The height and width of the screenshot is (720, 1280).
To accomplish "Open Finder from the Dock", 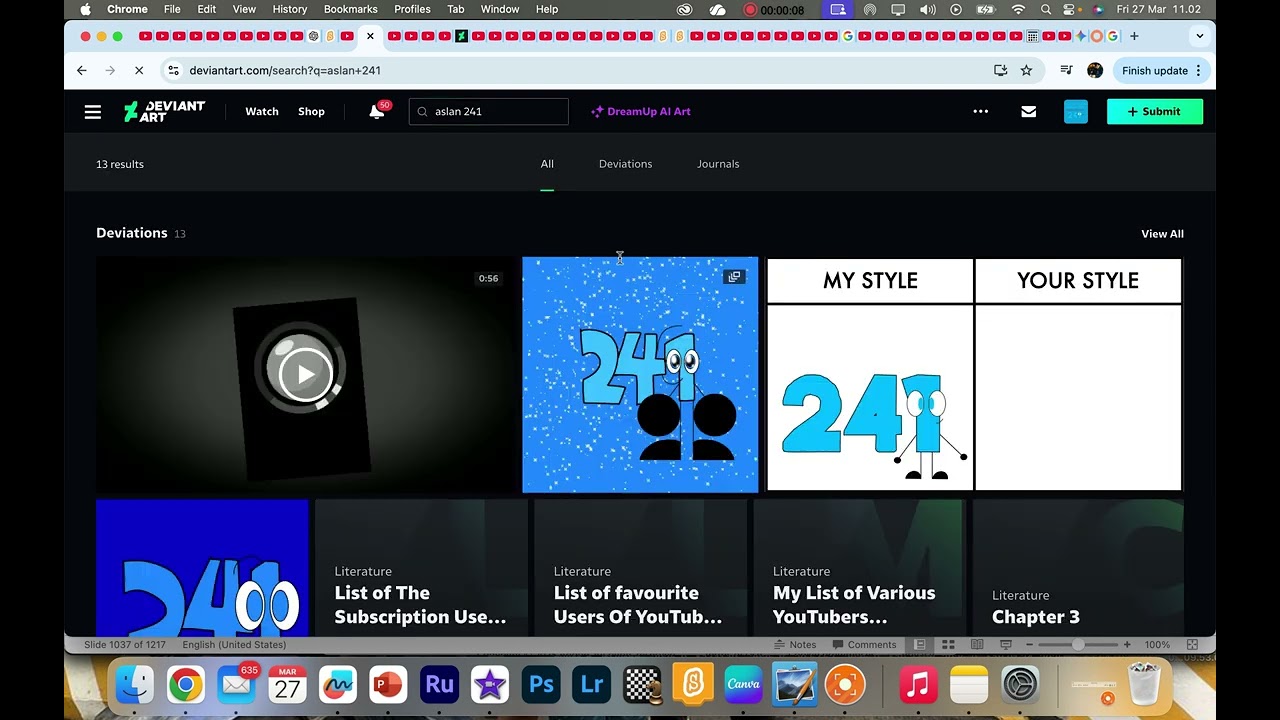I will tap(134, 685).
